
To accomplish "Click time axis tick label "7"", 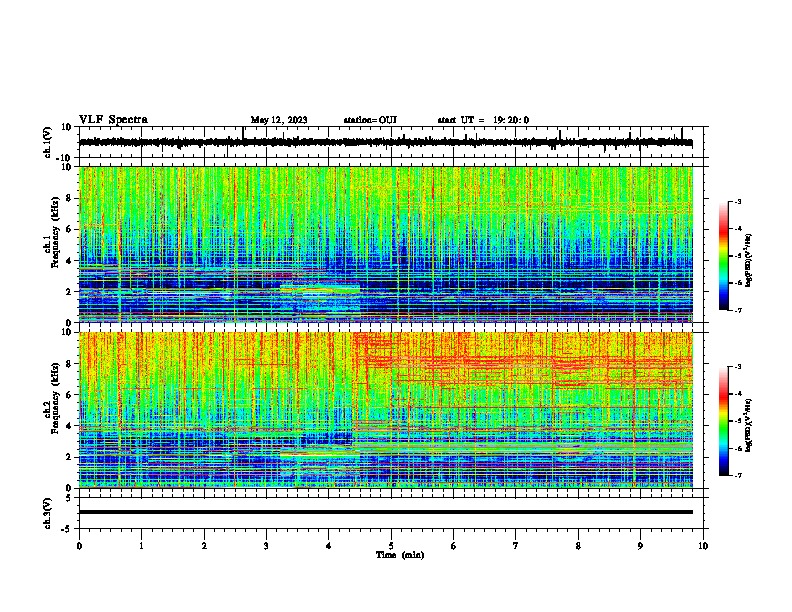I will click(516, 546).
